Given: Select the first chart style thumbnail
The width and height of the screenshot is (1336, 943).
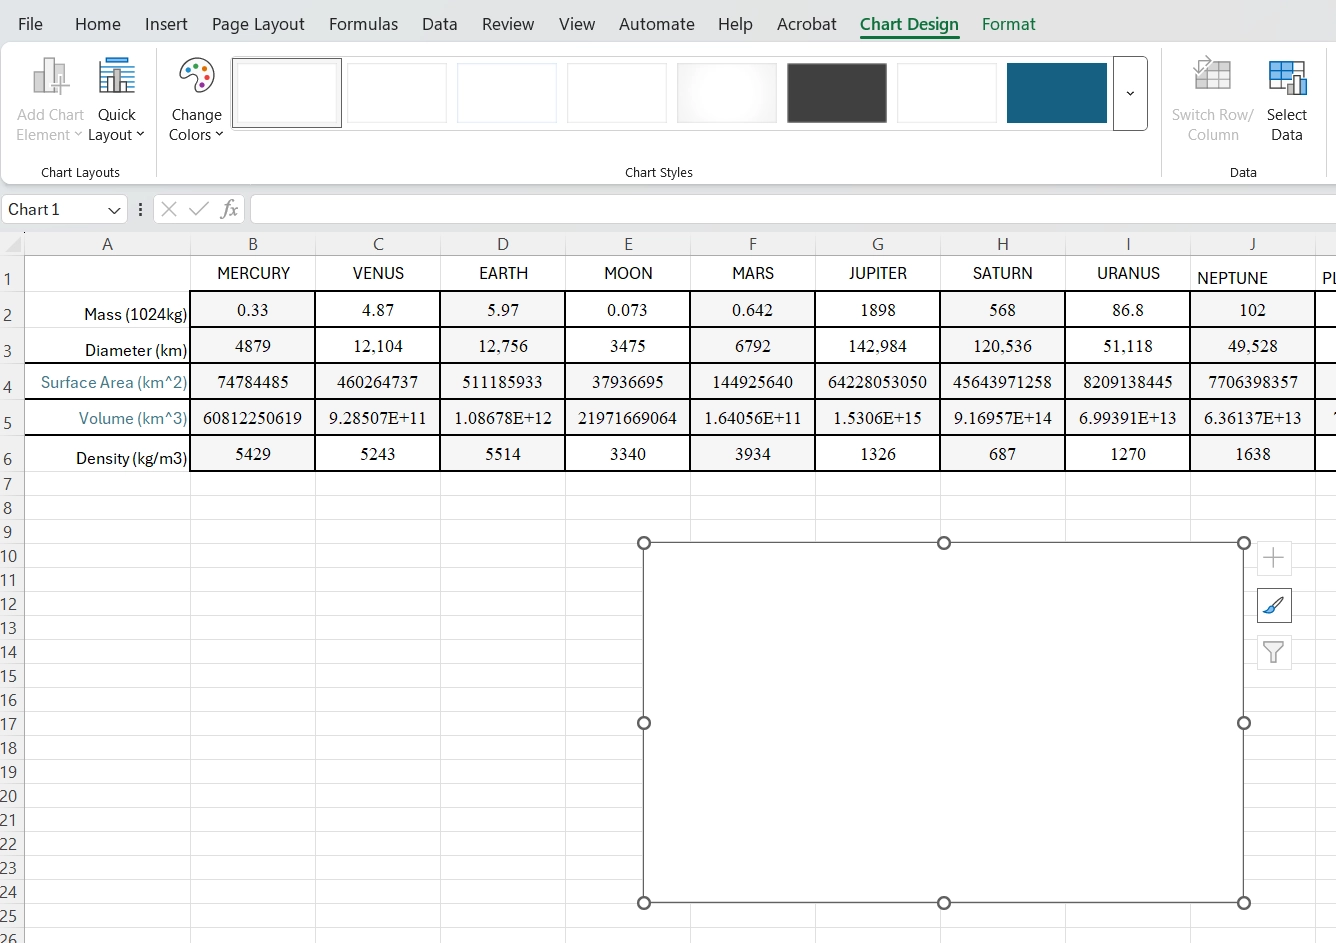Looking at the screenshot, I should [x=287, y=93].
